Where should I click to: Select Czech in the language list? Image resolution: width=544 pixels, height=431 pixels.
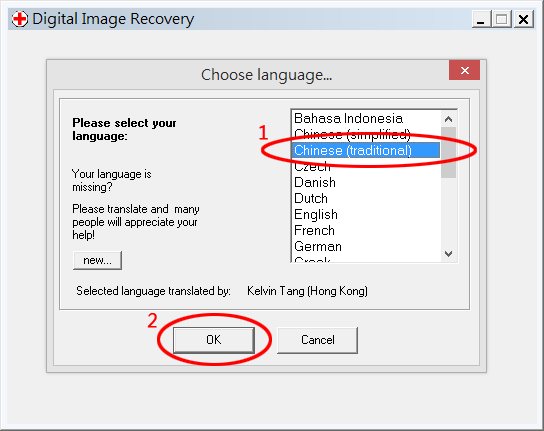tap(366, 167)
